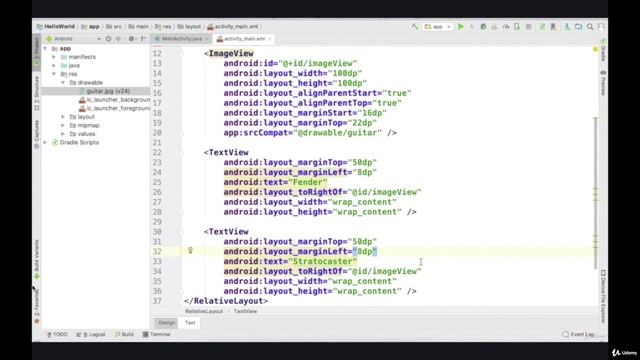Viewport: 640px width, 360px height.
Task: Switch to MainActivity.java tab
Action: pos(182,39)
